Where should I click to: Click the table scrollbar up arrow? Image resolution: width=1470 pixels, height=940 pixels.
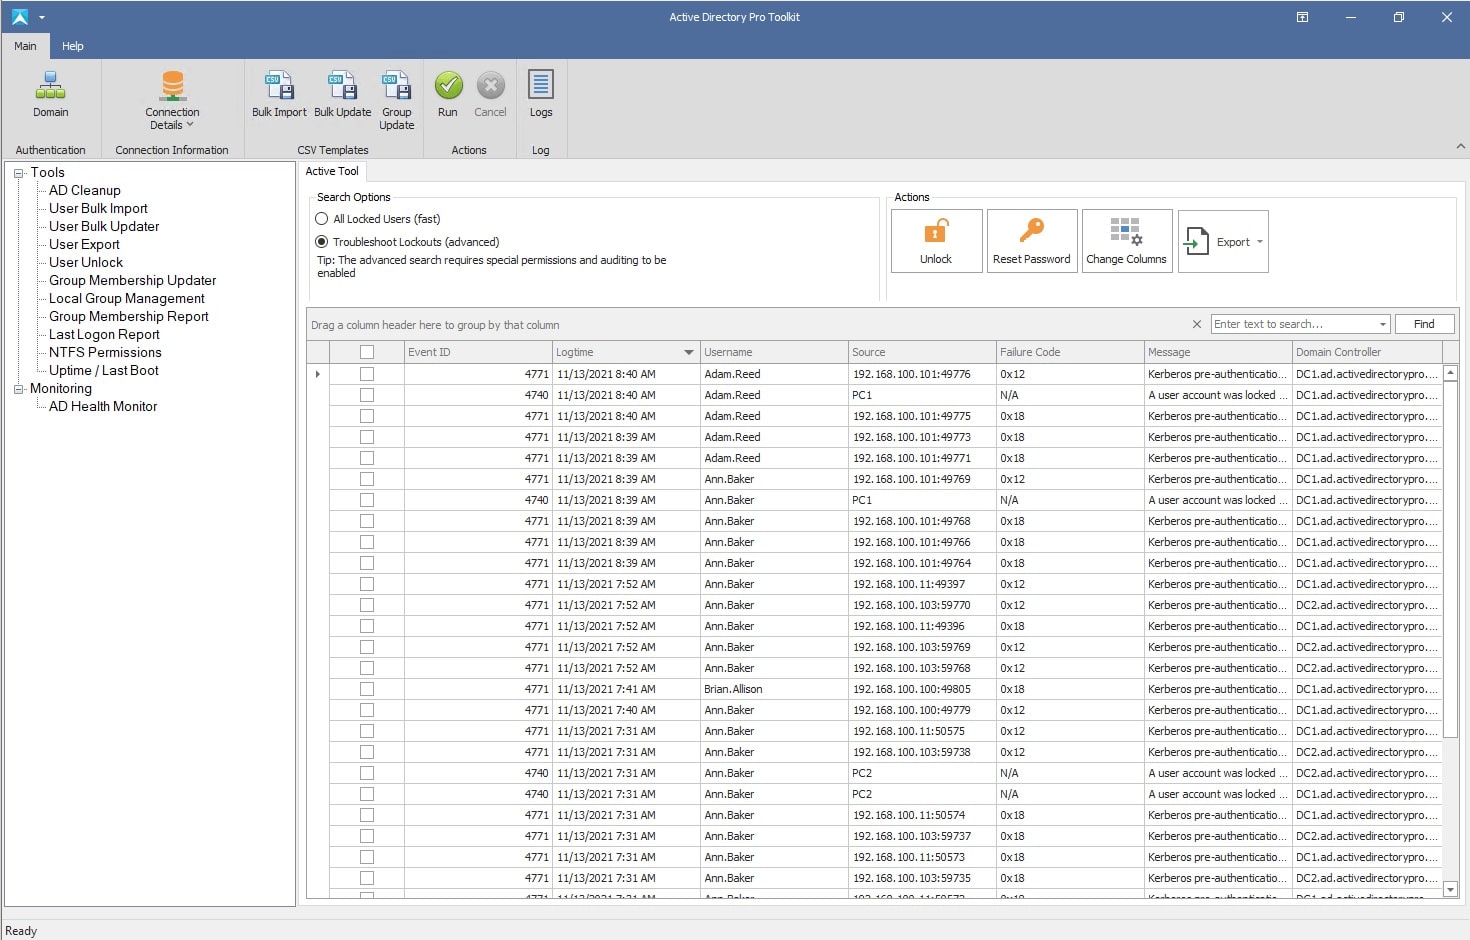pos(1451,372)
